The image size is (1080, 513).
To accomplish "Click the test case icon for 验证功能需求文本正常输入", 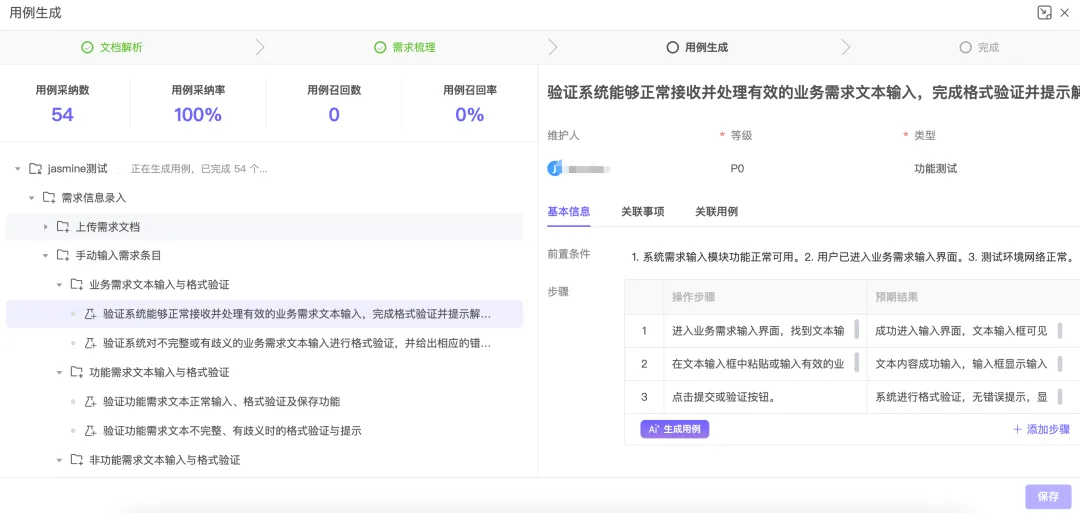I will click(x=90, y=402).
